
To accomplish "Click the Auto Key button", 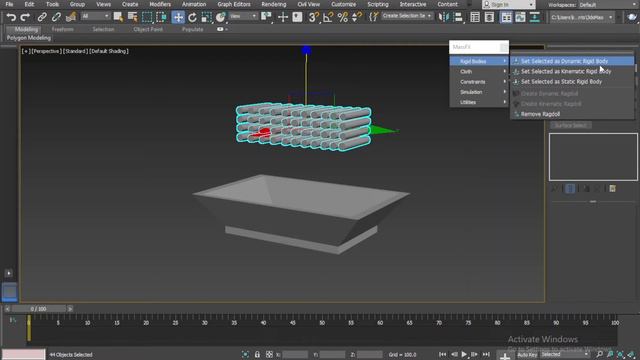I will point(527,355).
